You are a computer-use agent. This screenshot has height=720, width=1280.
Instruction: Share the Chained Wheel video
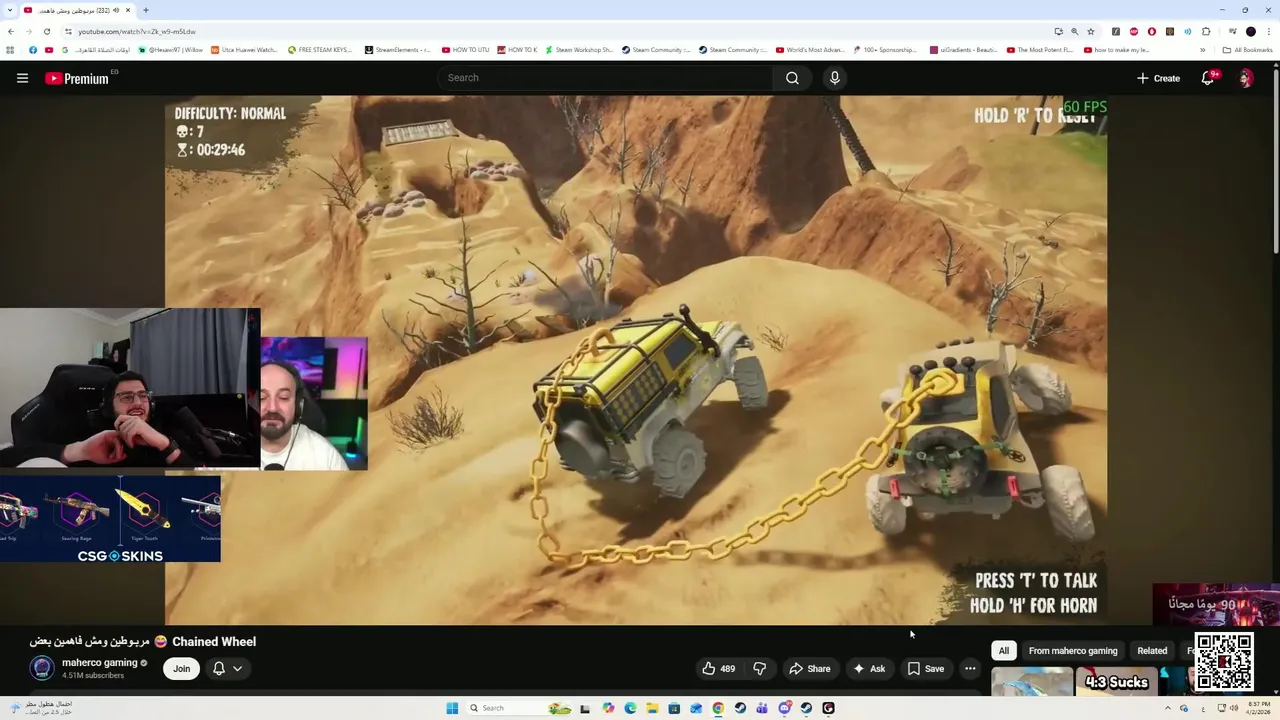tap(810, 669)
